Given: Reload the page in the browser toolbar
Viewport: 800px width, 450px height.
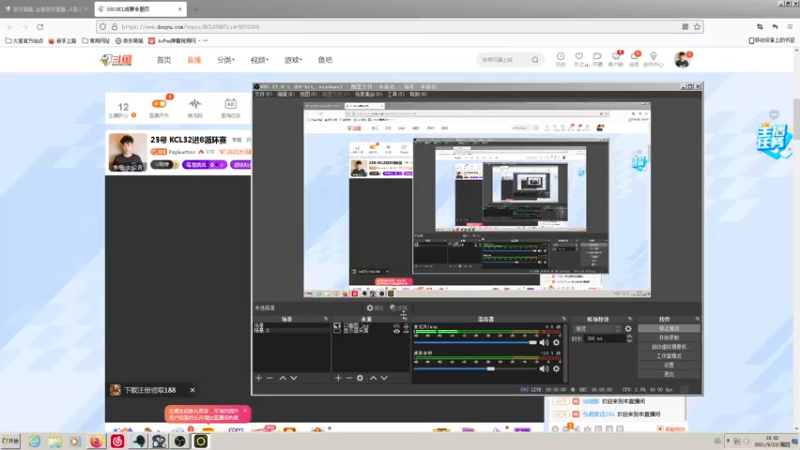Looking at the screenshot, I should point(40,27).
